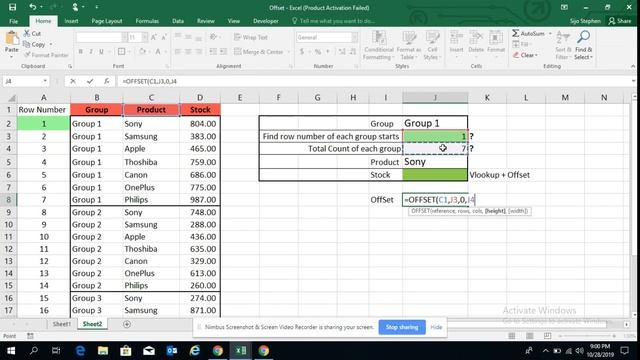Open Find & Select menu
This screenshot has width=640, height=360.
point(584,45)
